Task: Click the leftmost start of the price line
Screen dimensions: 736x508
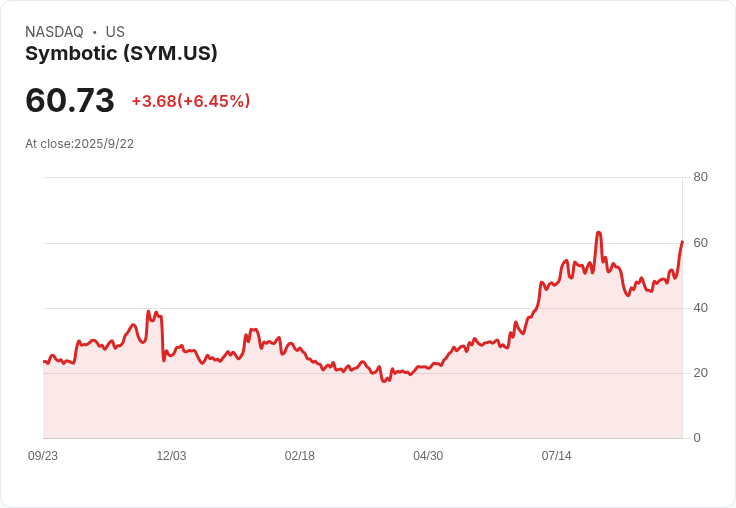Action: 44,362
